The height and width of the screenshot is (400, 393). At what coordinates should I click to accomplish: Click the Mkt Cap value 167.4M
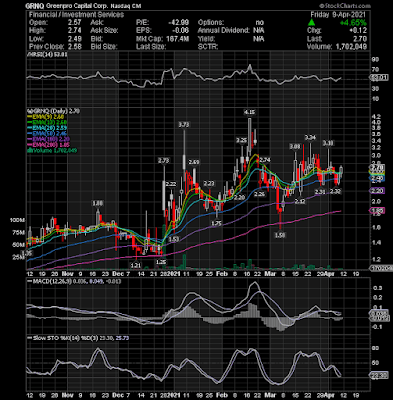click(178, 39)
